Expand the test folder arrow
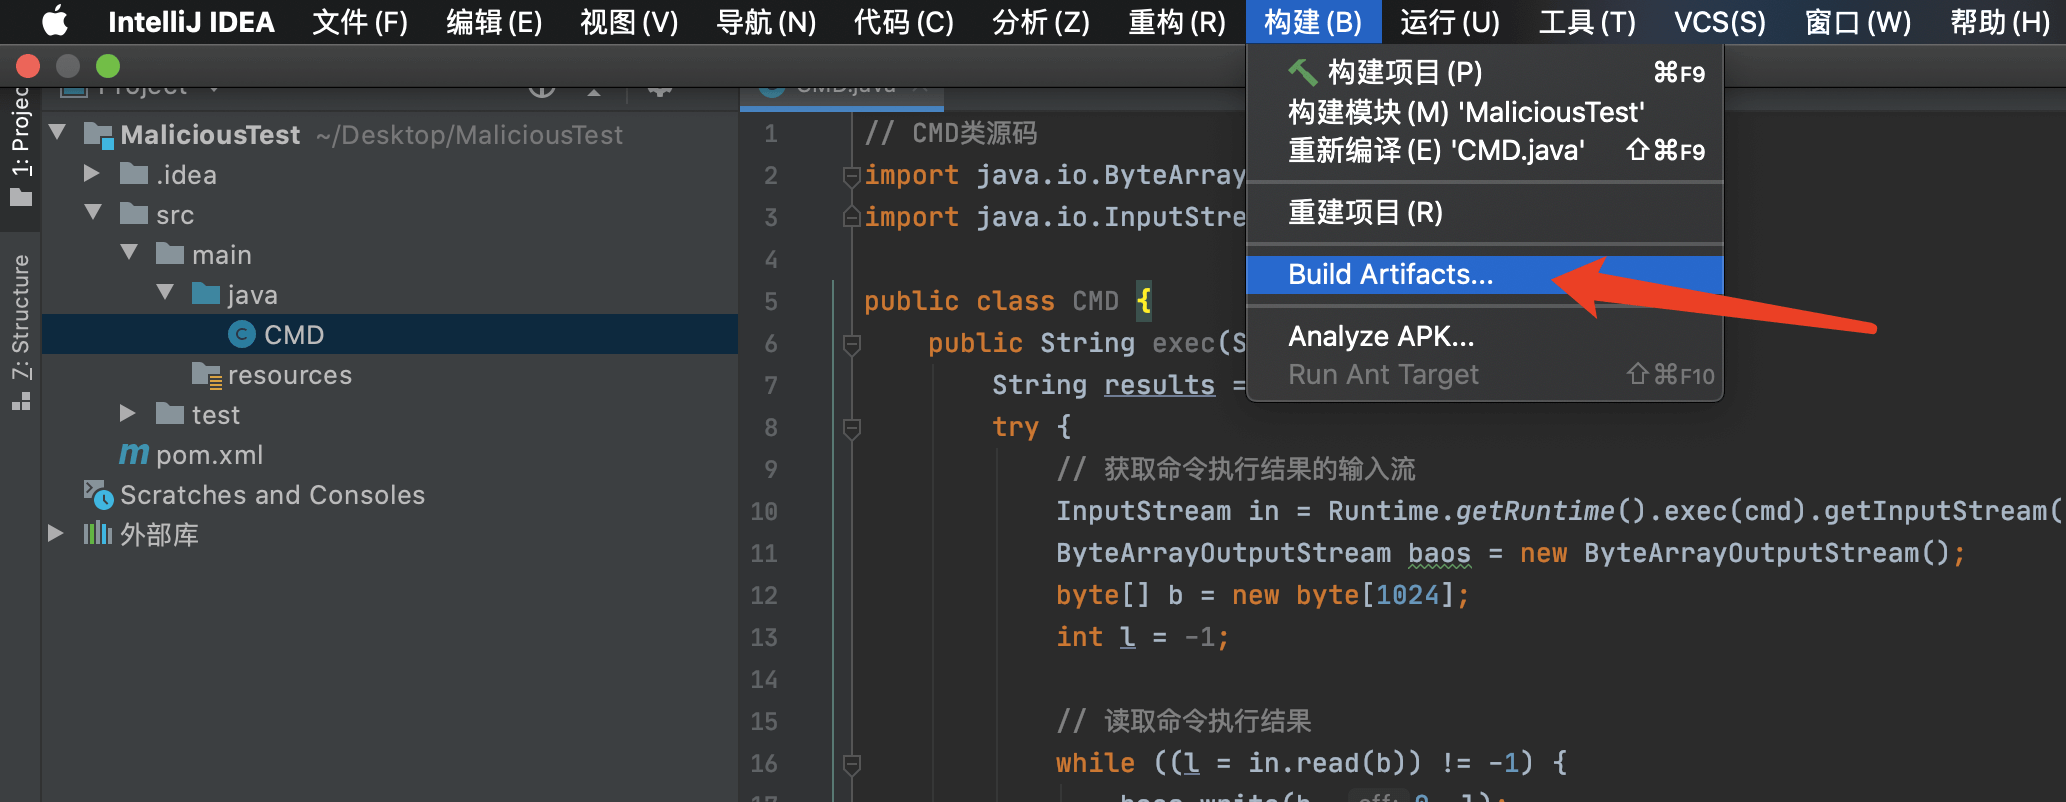 tap(128, 413)
